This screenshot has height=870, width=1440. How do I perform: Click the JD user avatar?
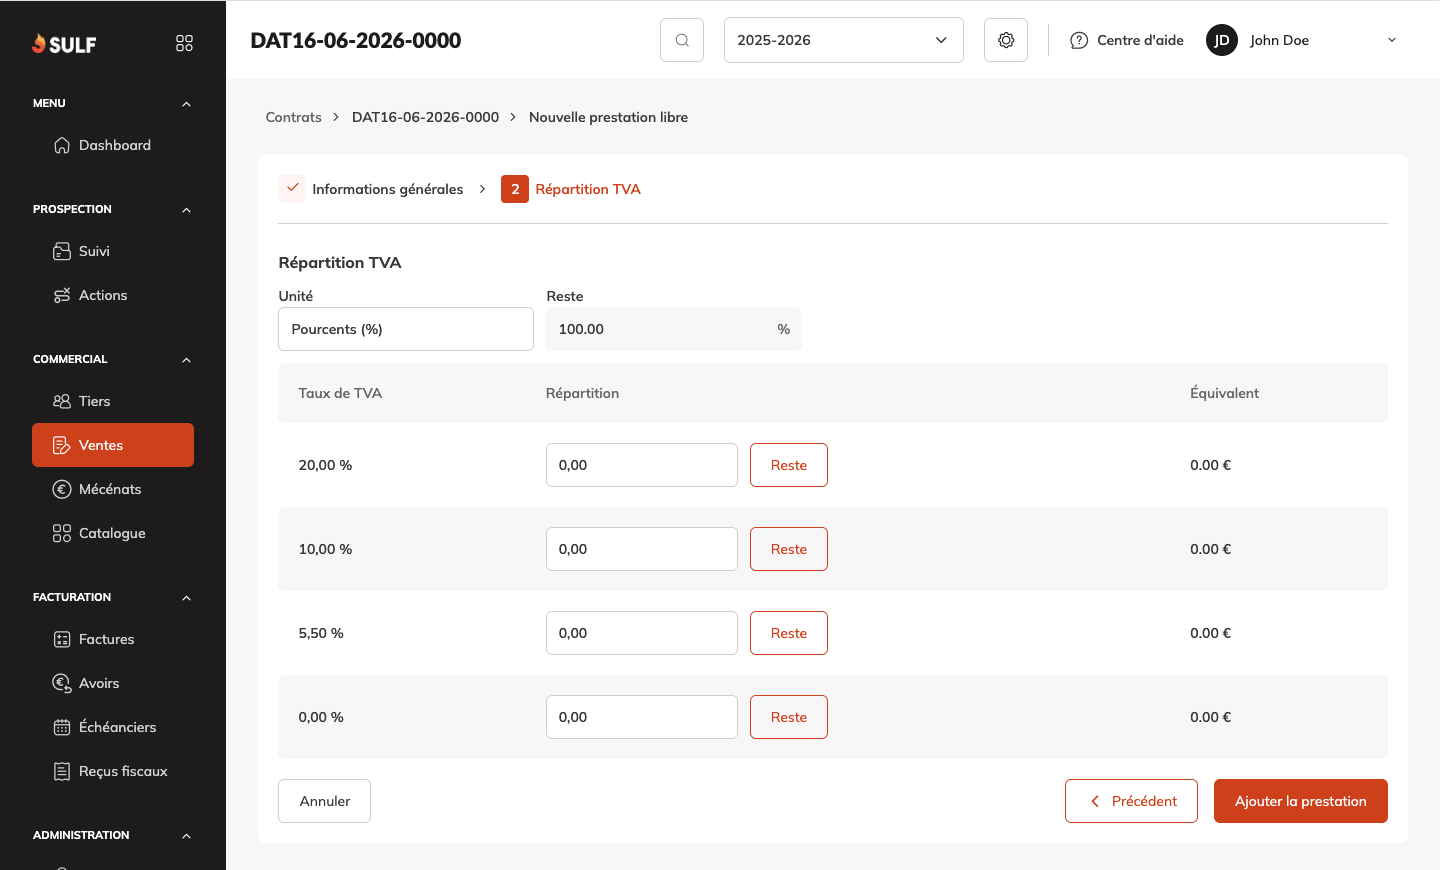pyautogui.click(x=1222, y=40)
